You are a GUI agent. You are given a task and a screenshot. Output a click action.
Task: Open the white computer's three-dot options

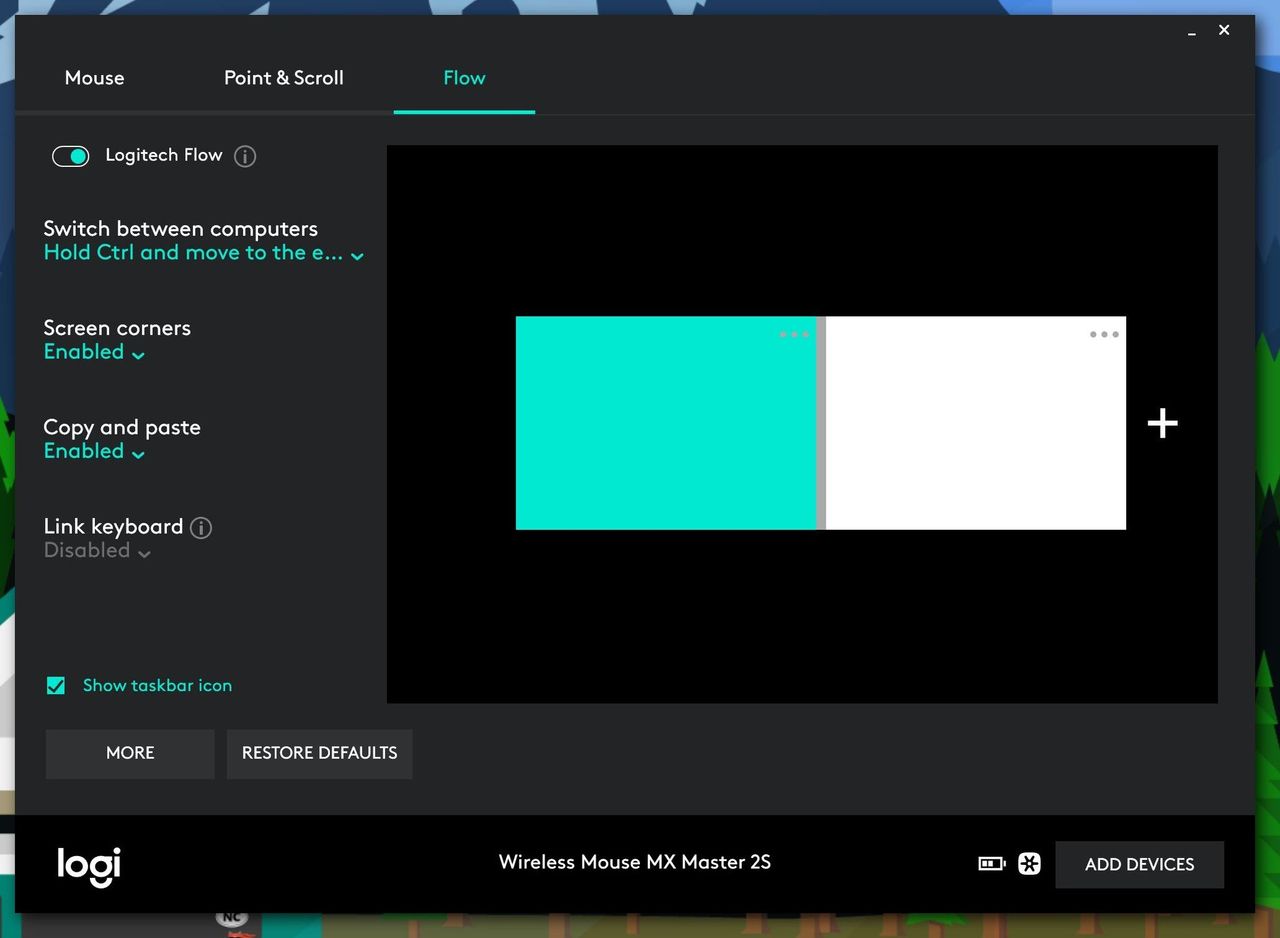1104,334
